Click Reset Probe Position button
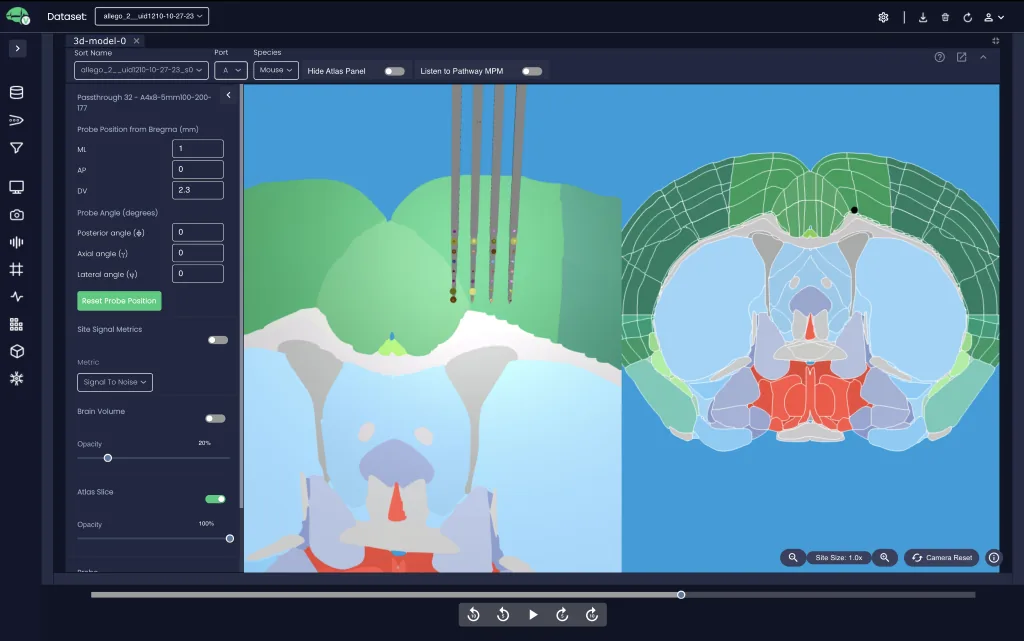 tap(119, 301)
